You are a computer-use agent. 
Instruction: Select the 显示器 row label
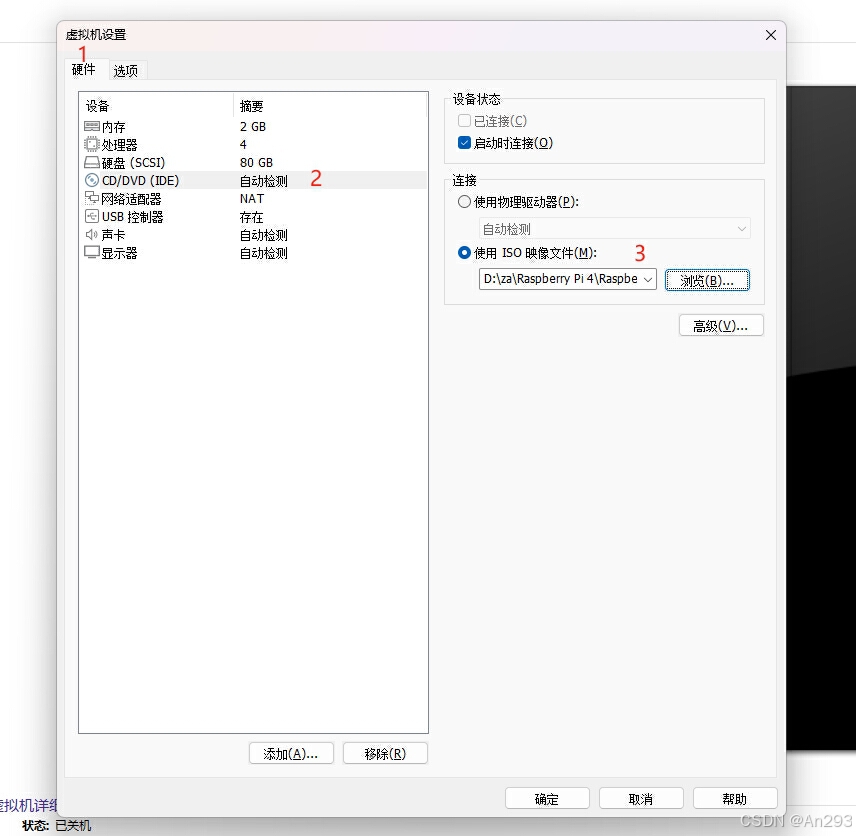[120, 253]
